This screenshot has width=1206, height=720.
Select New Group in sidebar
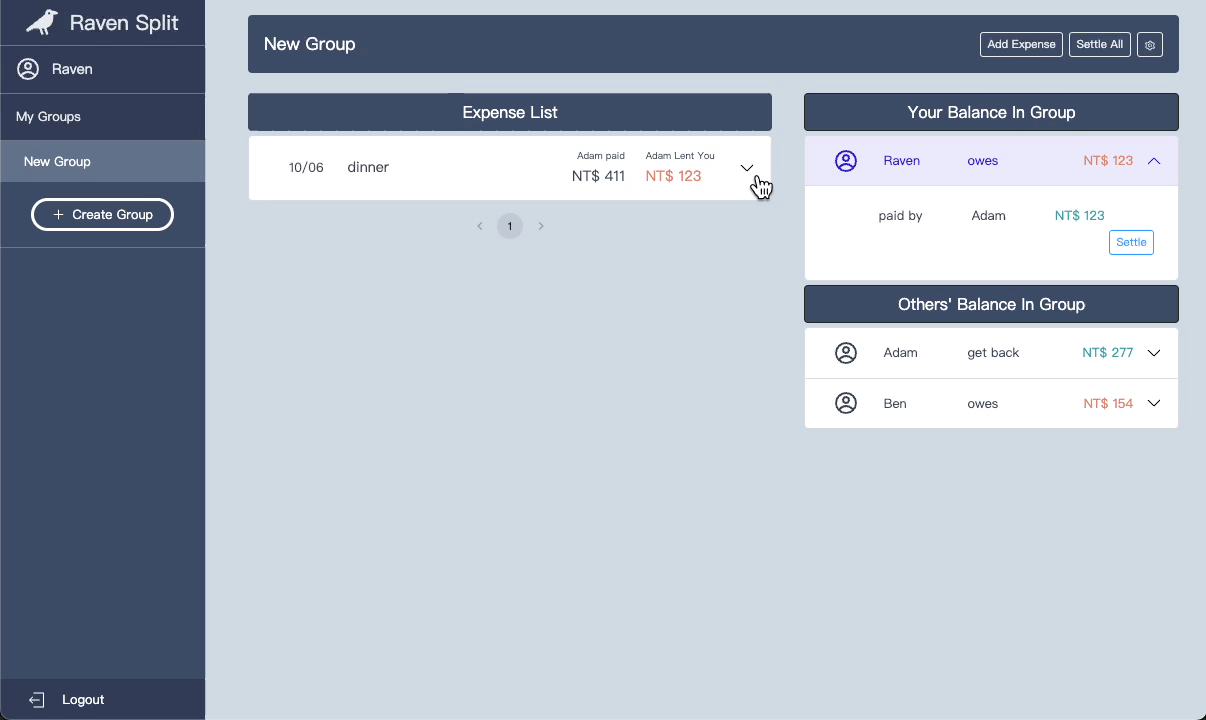[102, 161]
